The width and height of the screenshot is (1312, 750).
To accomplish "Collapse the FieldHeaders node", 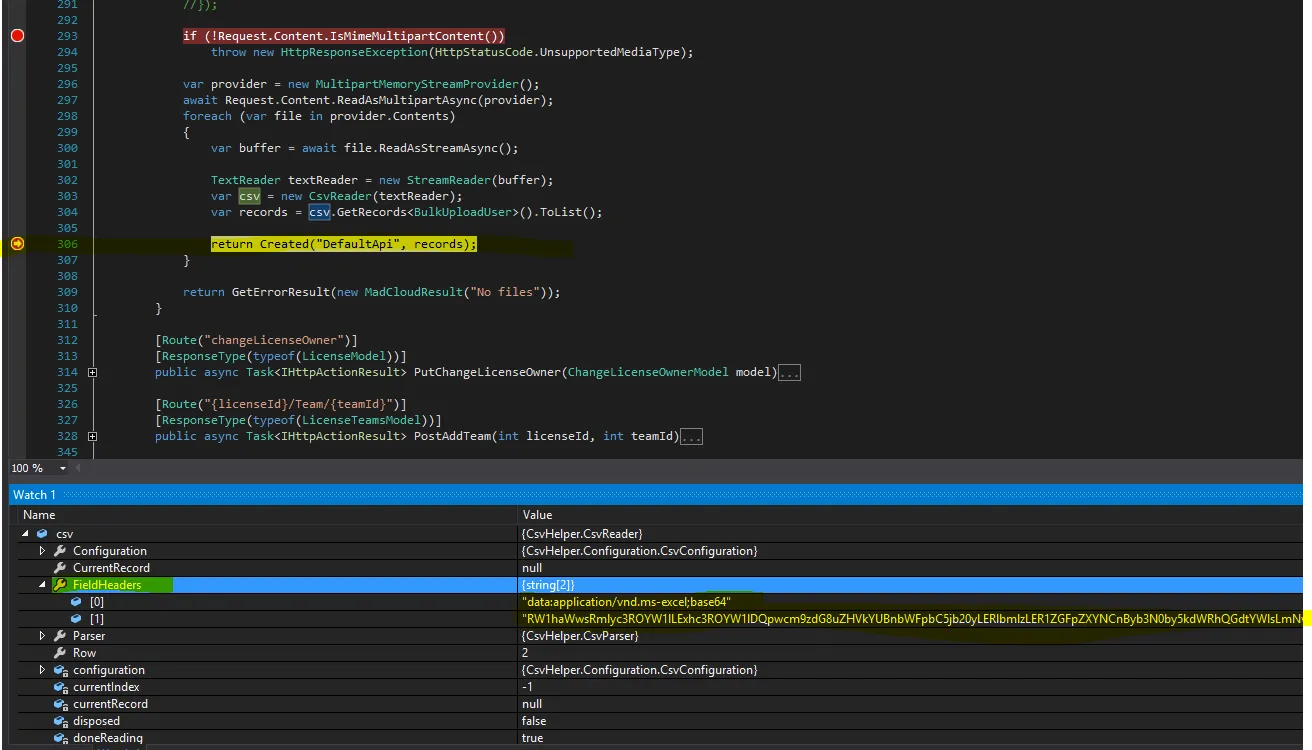I will coord(42,585).
